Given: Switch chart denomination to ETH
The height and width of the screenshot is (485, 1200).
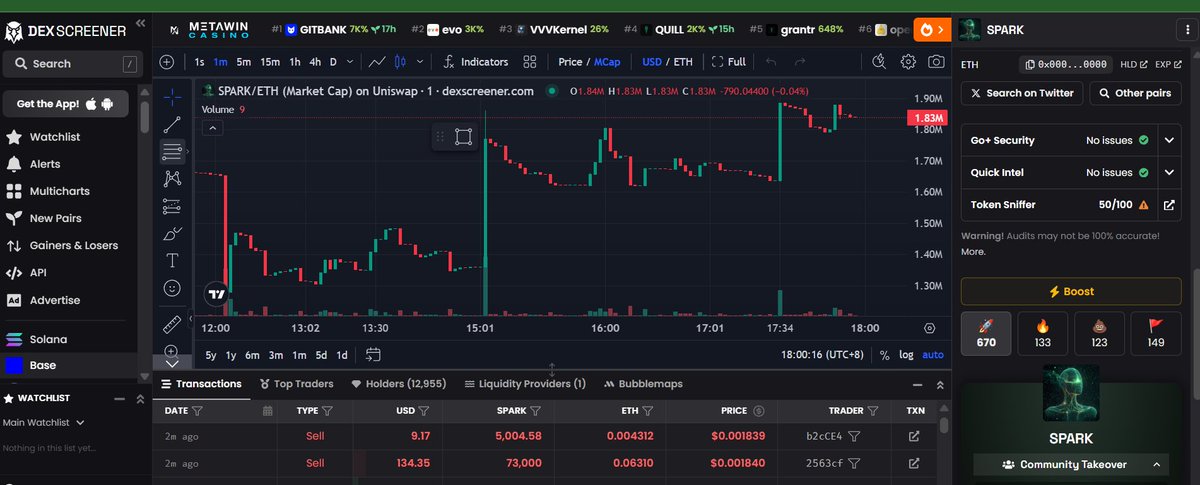Looking at the screenshot, I should [x=683, y=62].
